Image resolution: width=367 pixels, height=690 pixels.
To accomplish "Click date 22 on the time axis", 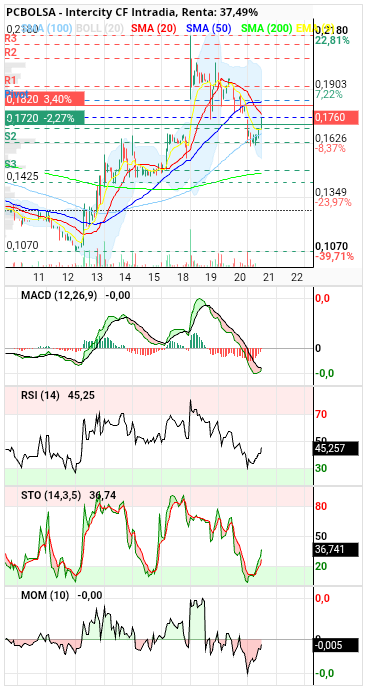I will tap(297, 277).
